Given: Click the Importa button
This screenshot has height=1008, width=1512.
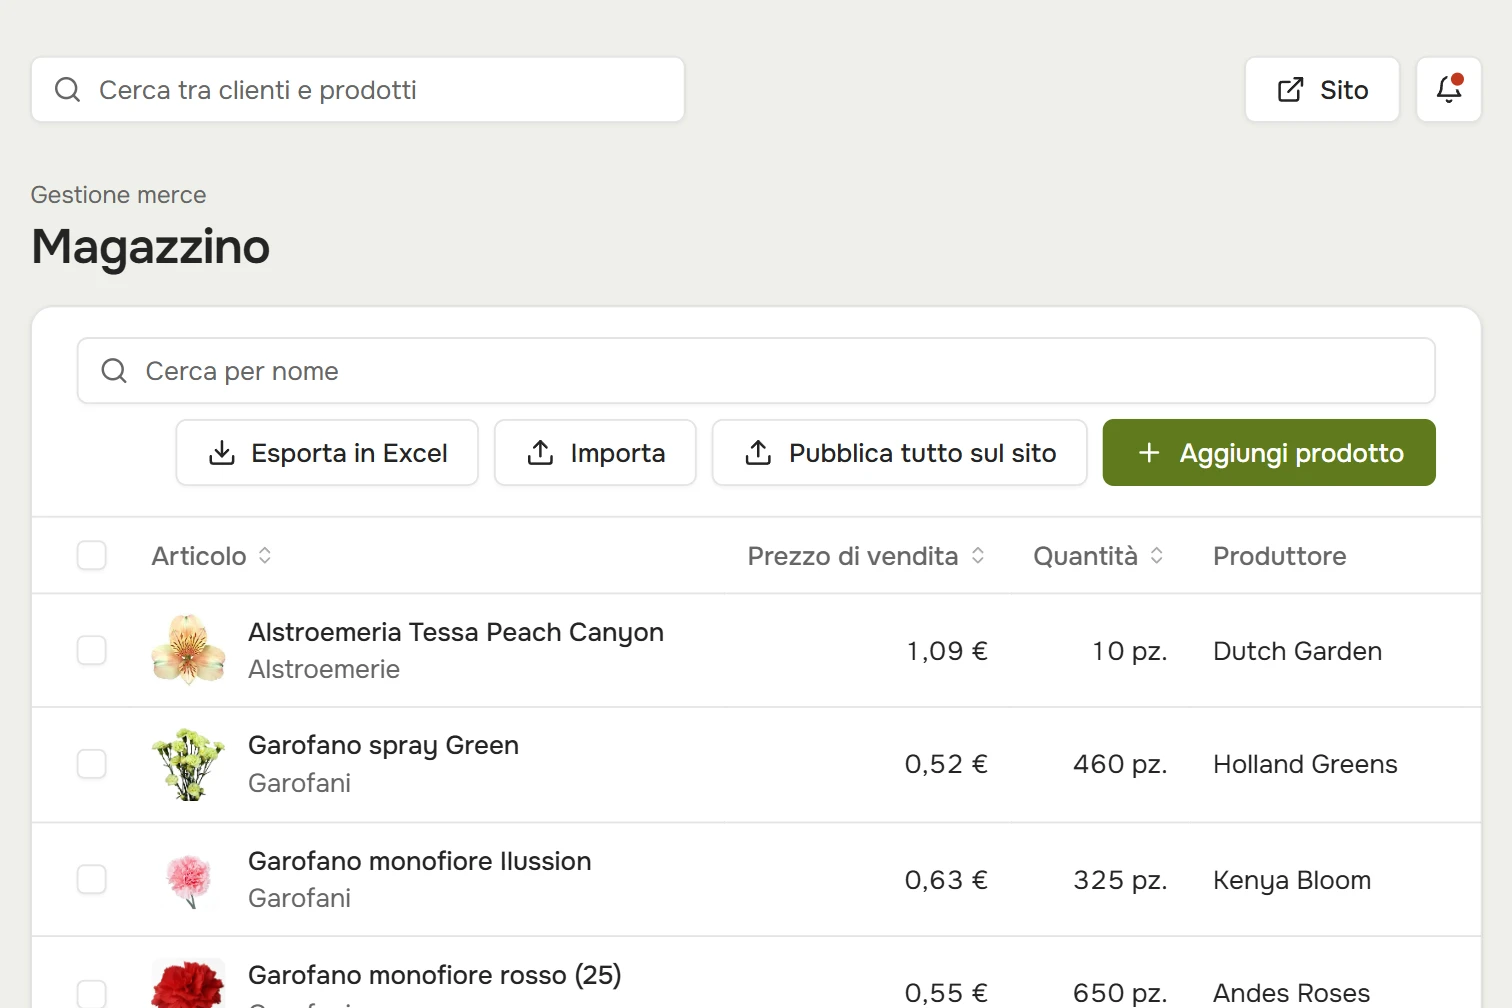Looking at the screenshot, I should click(x=595, y=453).
